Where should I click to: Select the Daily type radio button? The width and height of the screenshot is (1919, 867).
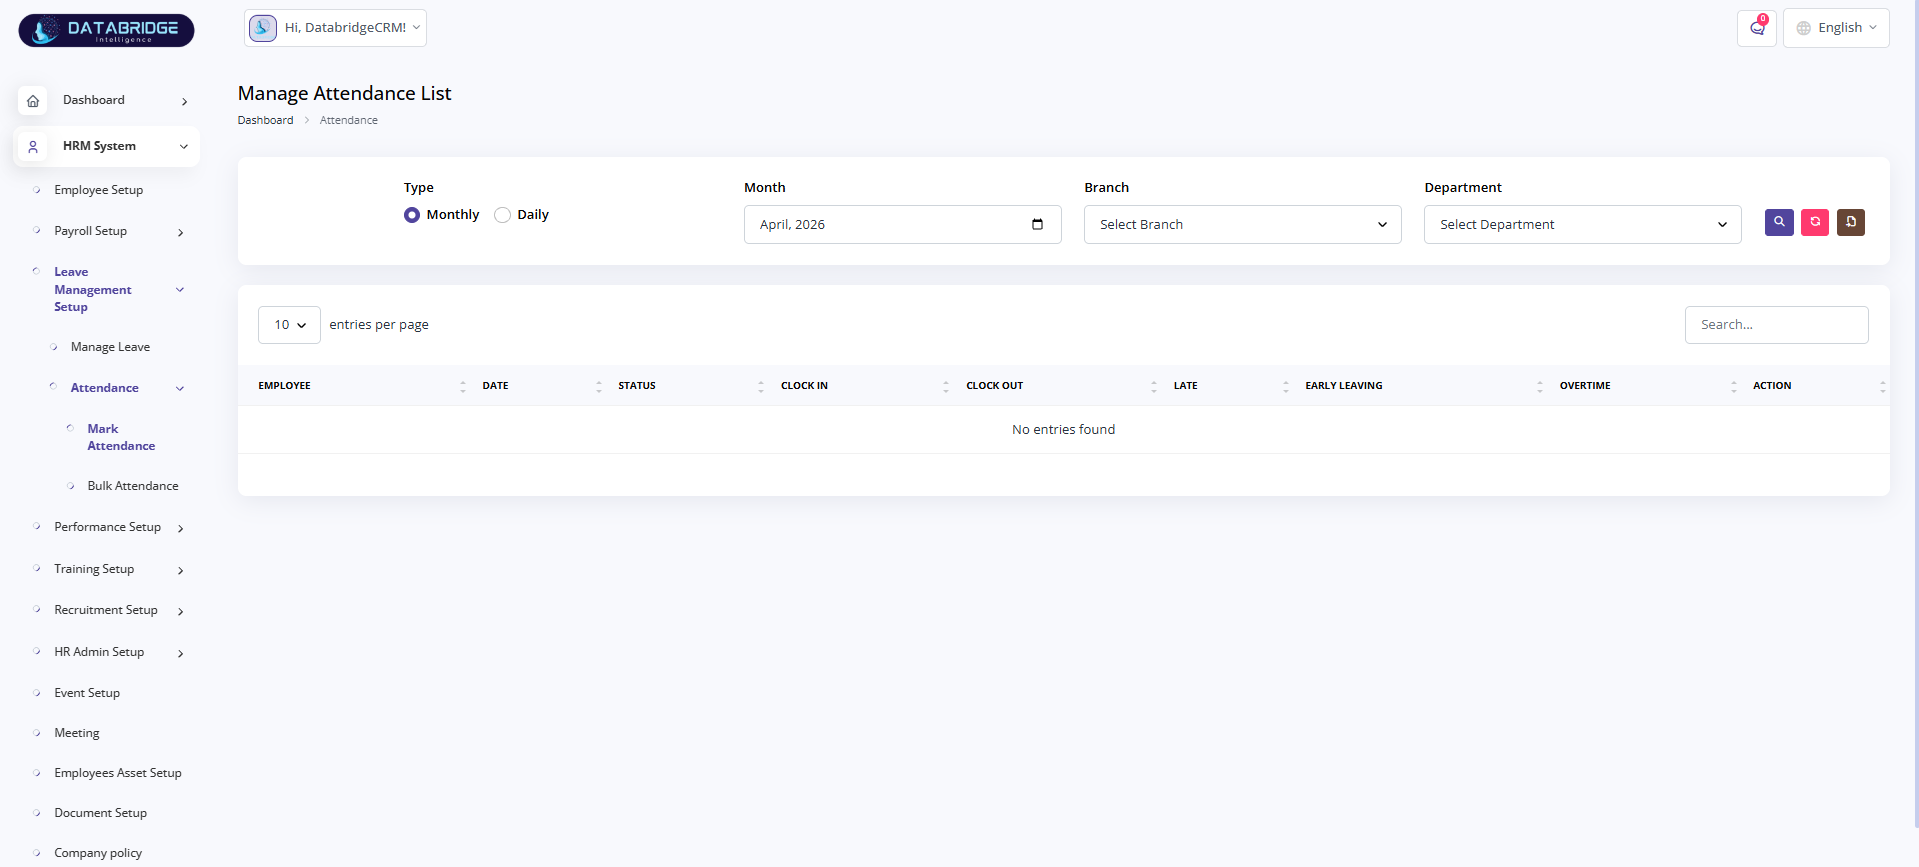click(x=503, y=215)
